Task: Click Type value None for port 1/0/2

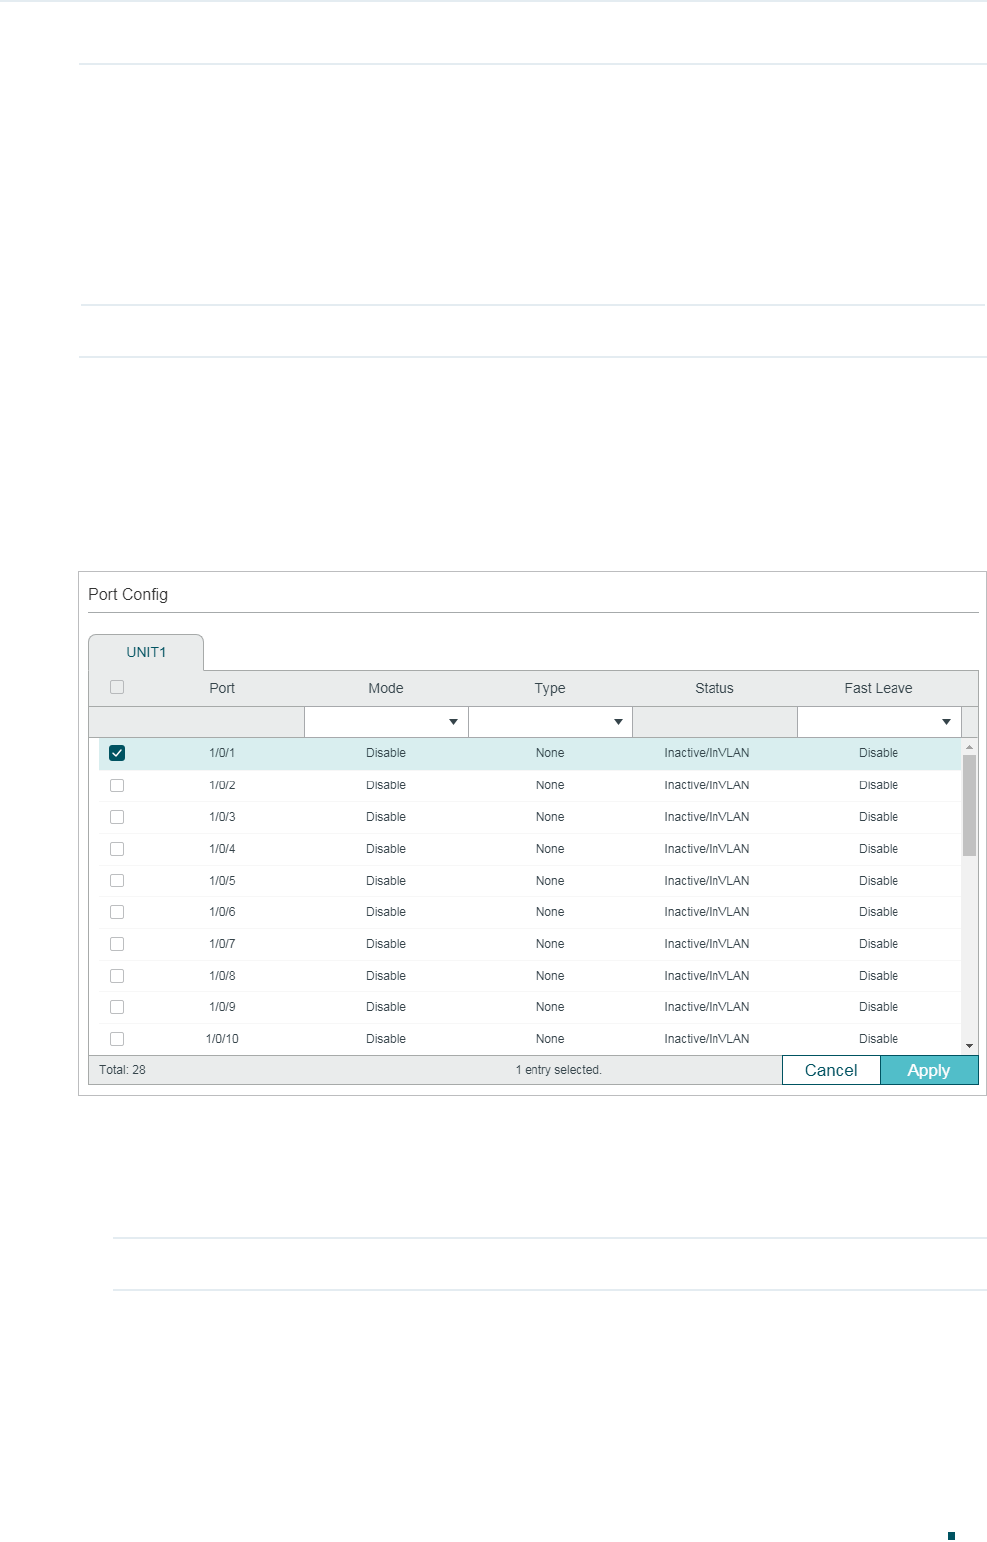Action: pos(550,785)
